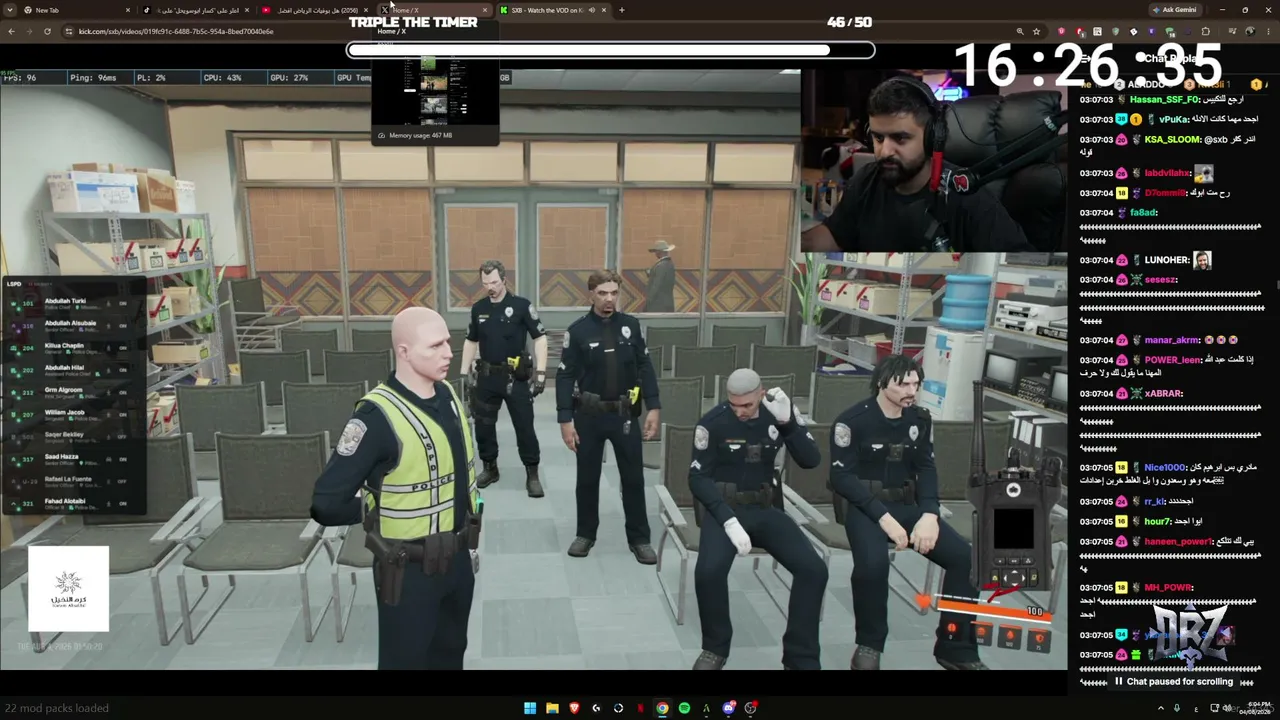Select William Jacob in the LSPD roster
The image size is (1280, 720).
tap(76, 414)
